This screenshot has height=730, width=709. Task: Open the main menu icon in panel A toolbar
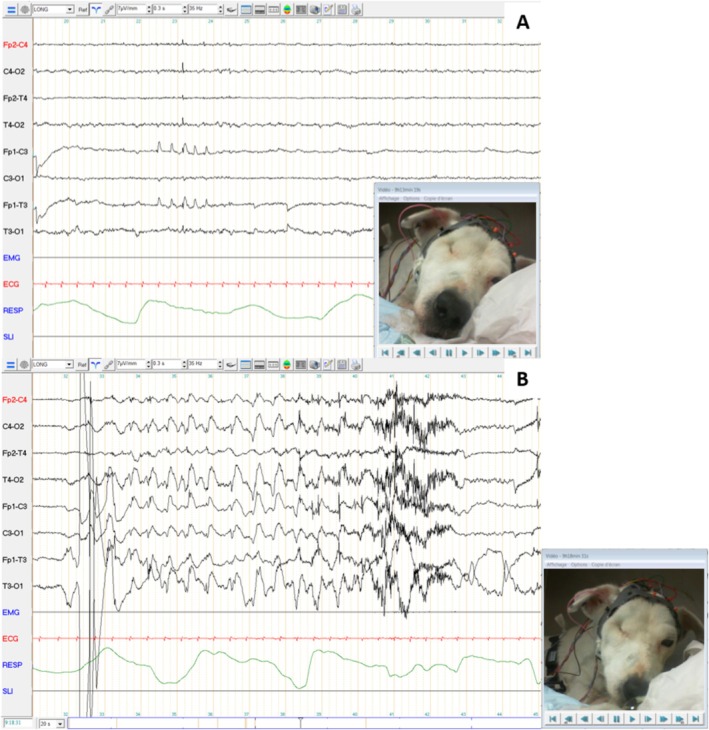pos(11,9)
